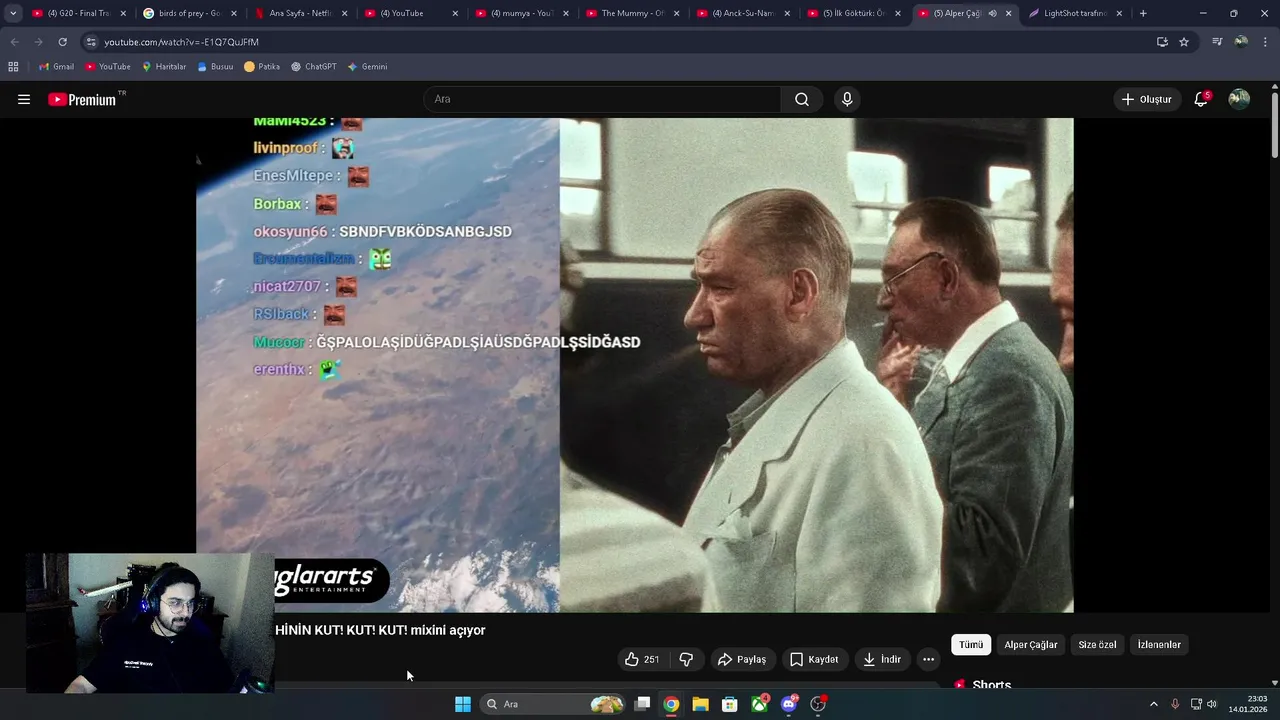This screenshot has height=720, width=1280.
Task: Mute the Alper Çağlar tab audio
Action: click(992, 13)
